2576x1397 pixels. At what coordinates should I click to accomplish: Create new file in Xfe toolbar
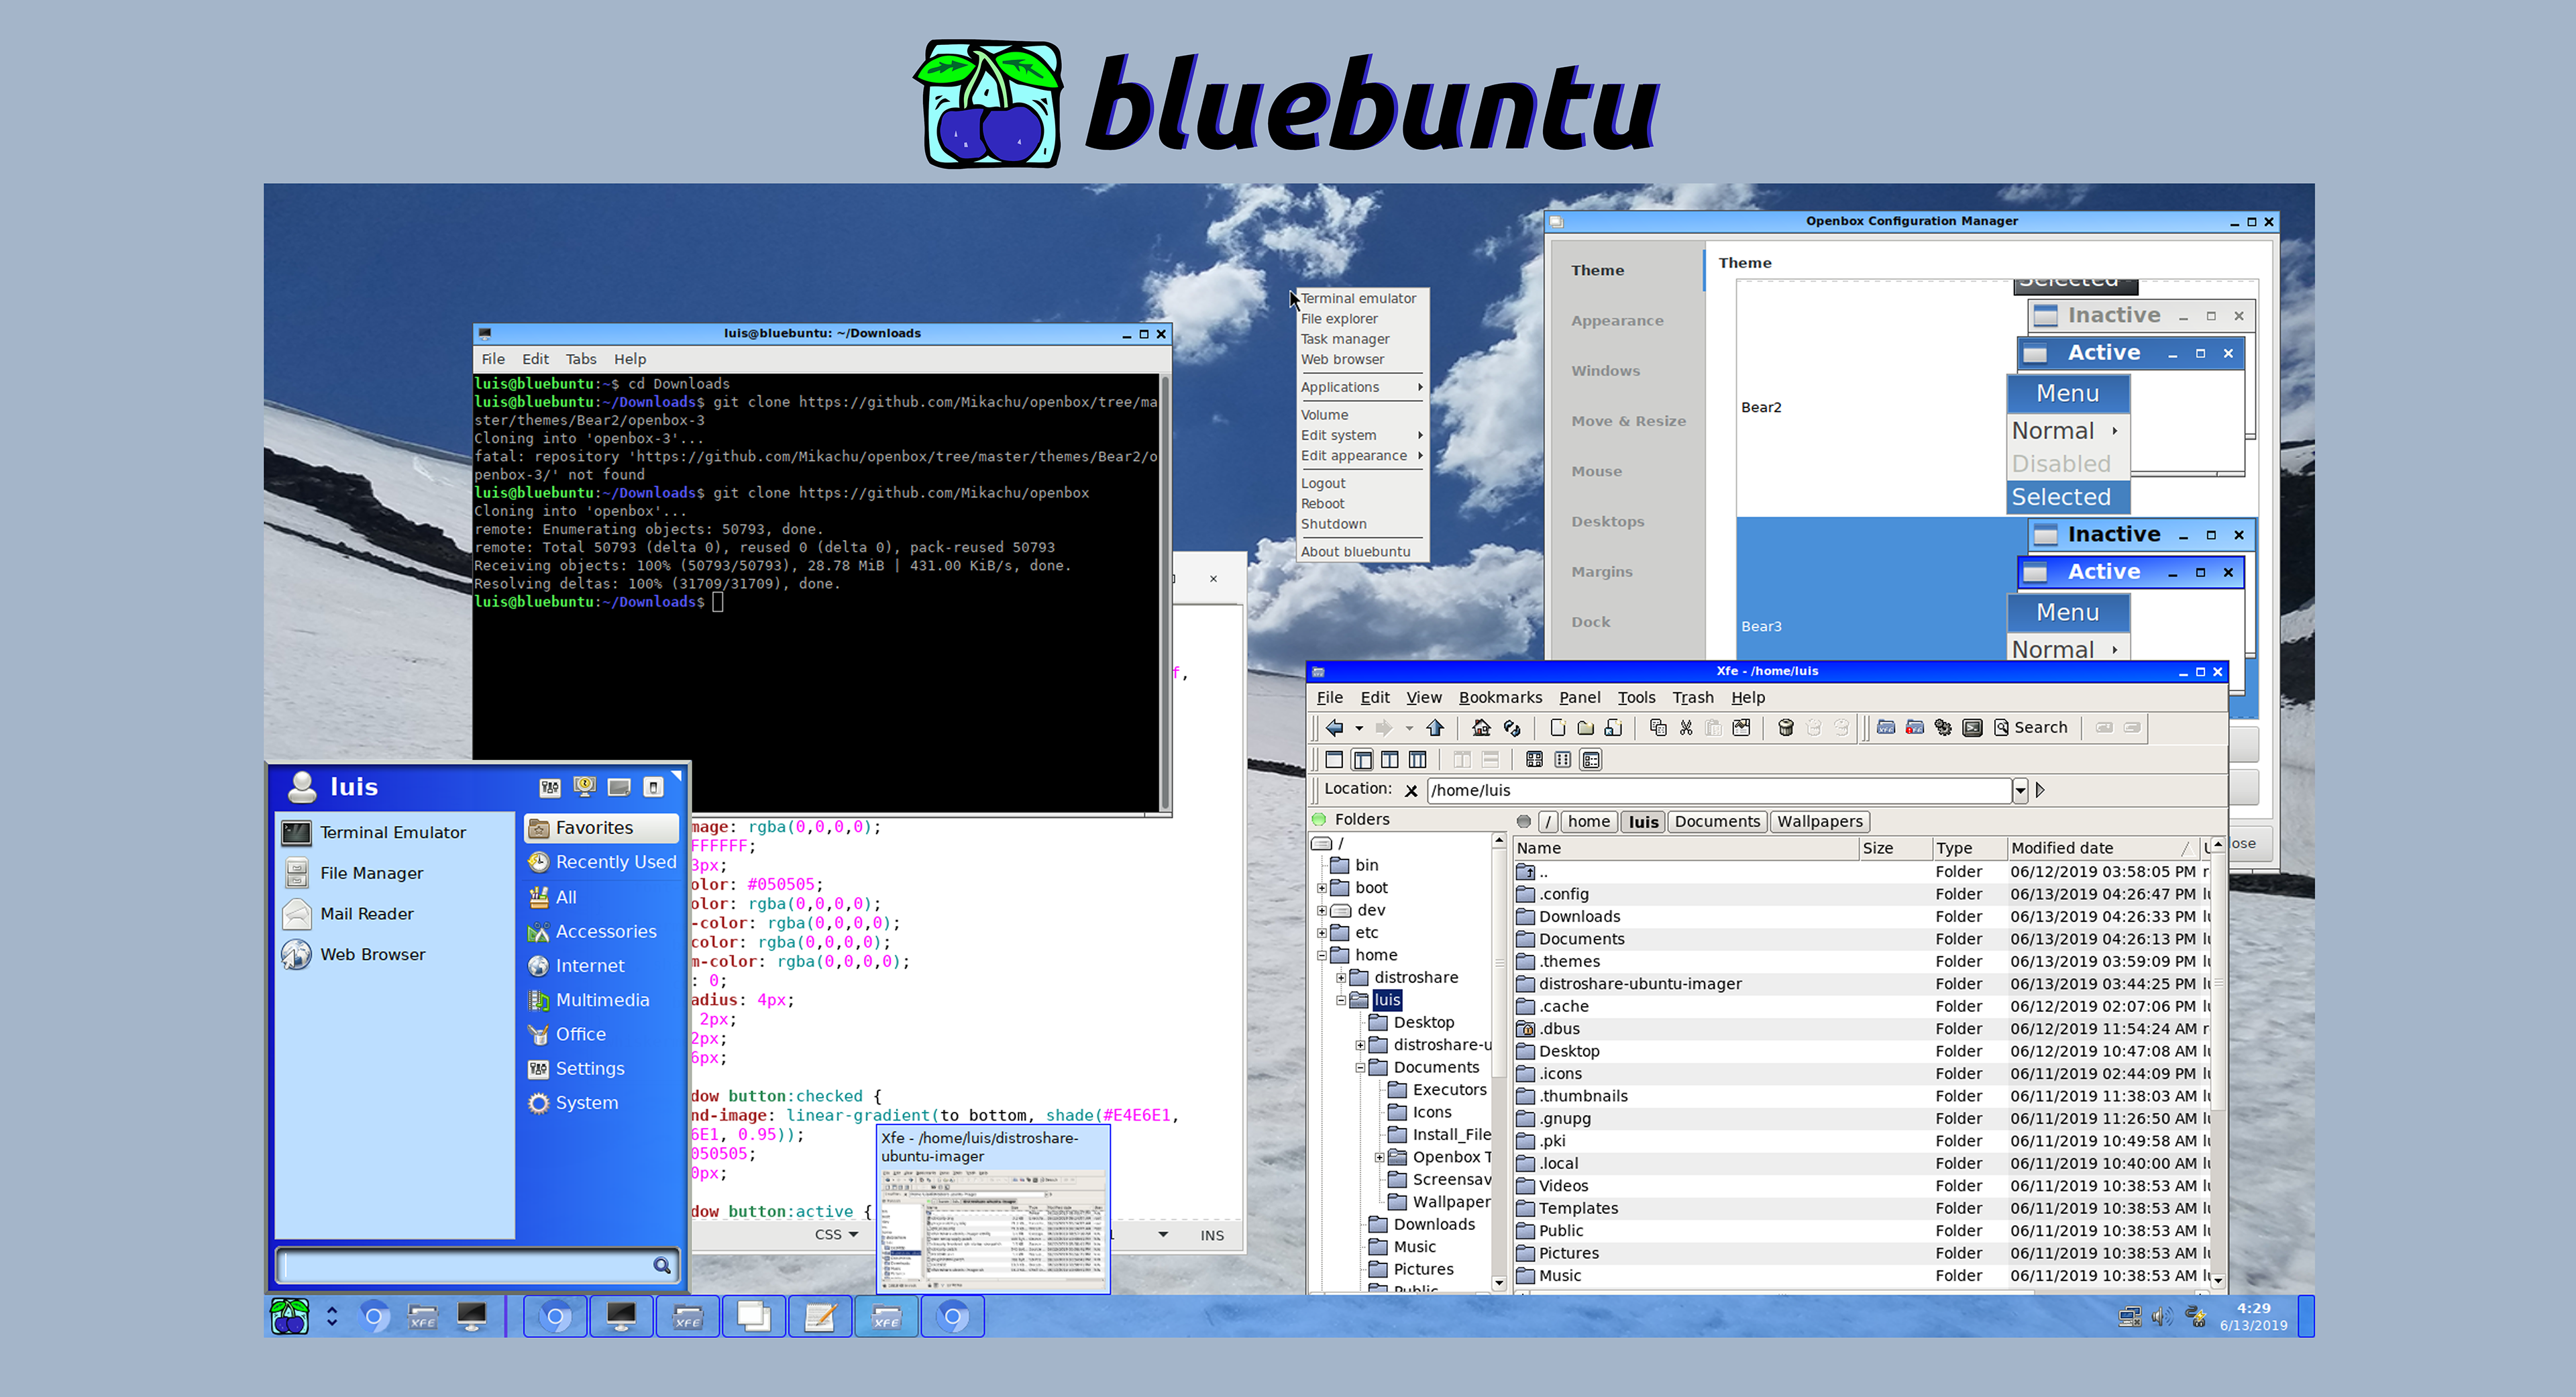coord(1557,727)
